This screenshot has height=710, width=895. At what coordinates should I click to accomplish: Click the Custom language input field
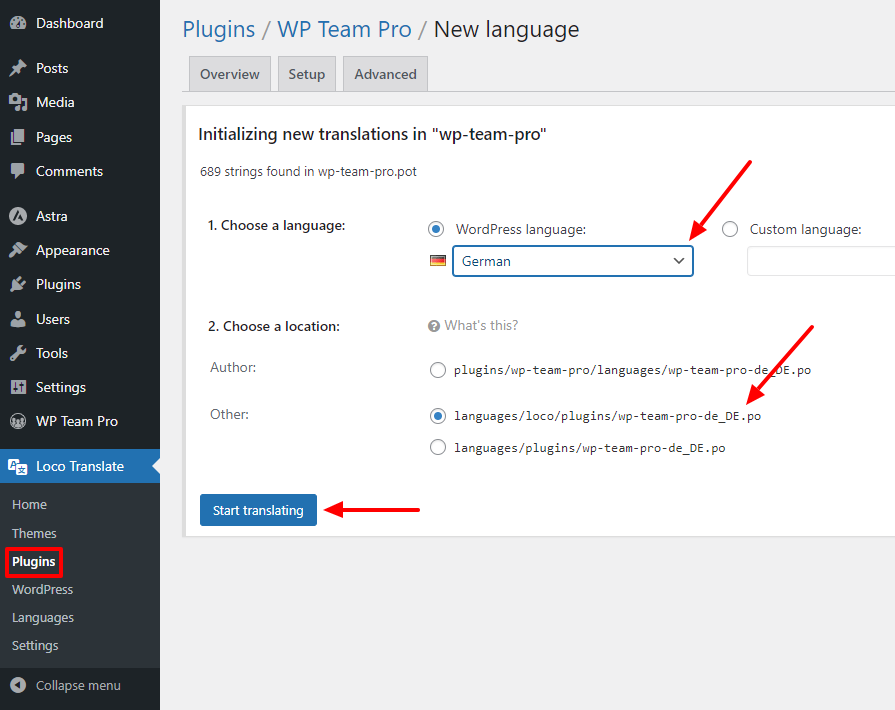pyautogui.click(x=821, y=261)
